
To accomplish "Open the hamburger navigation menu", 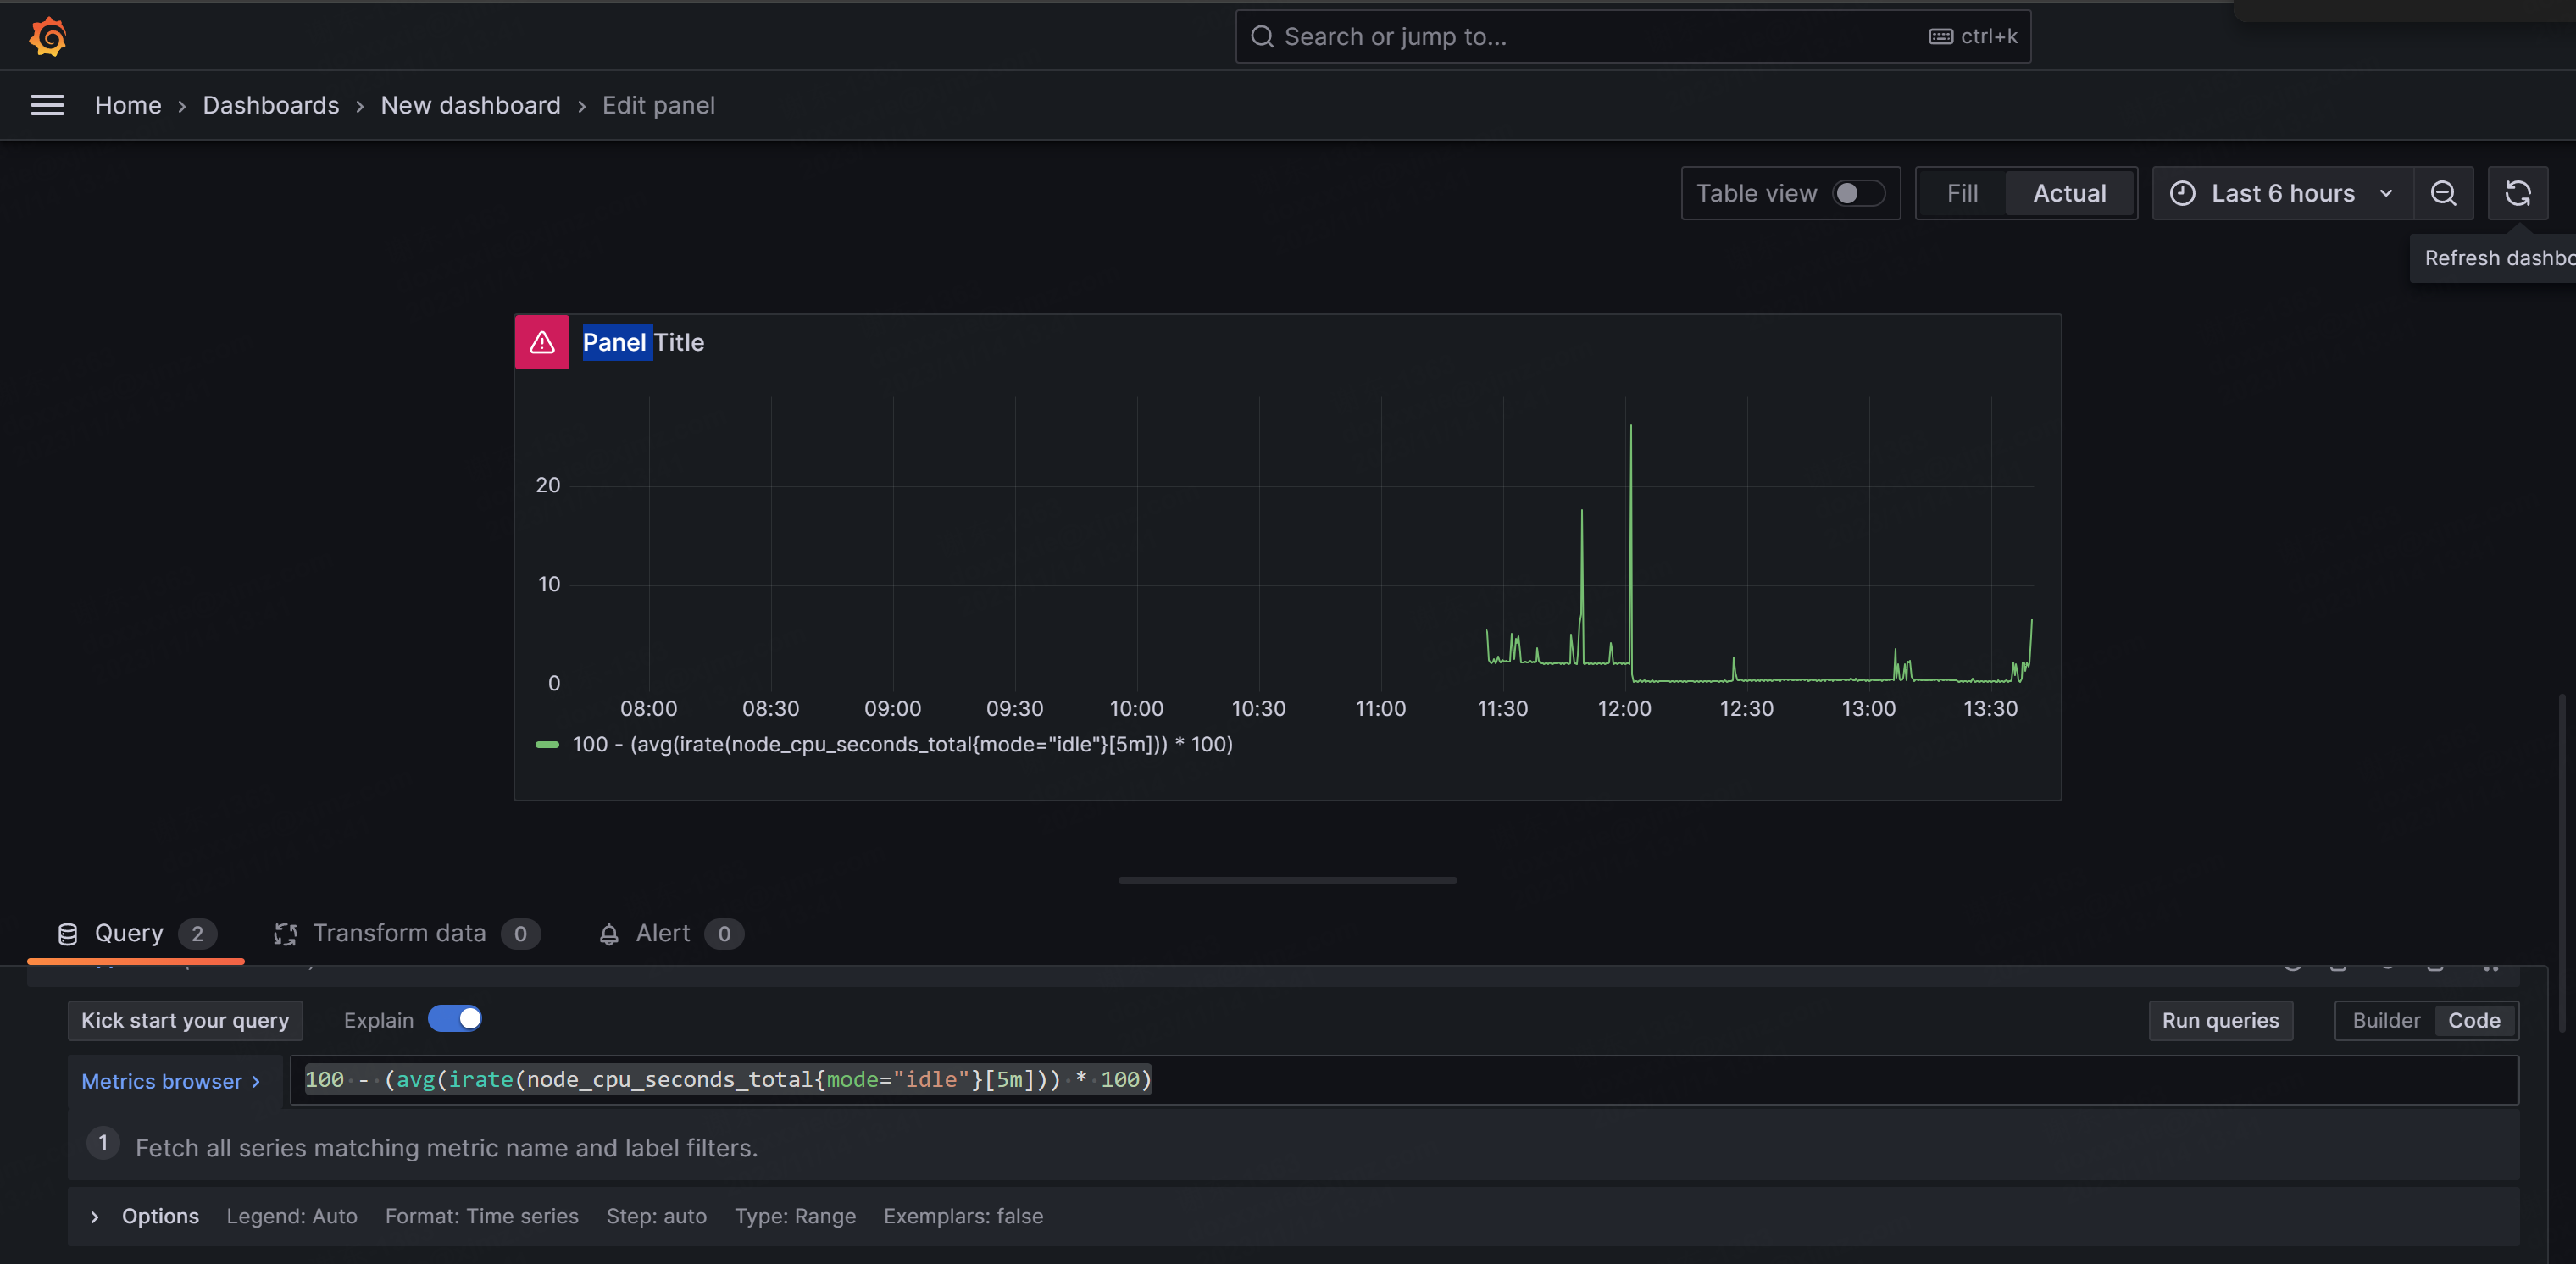I will tap(47, 105).
